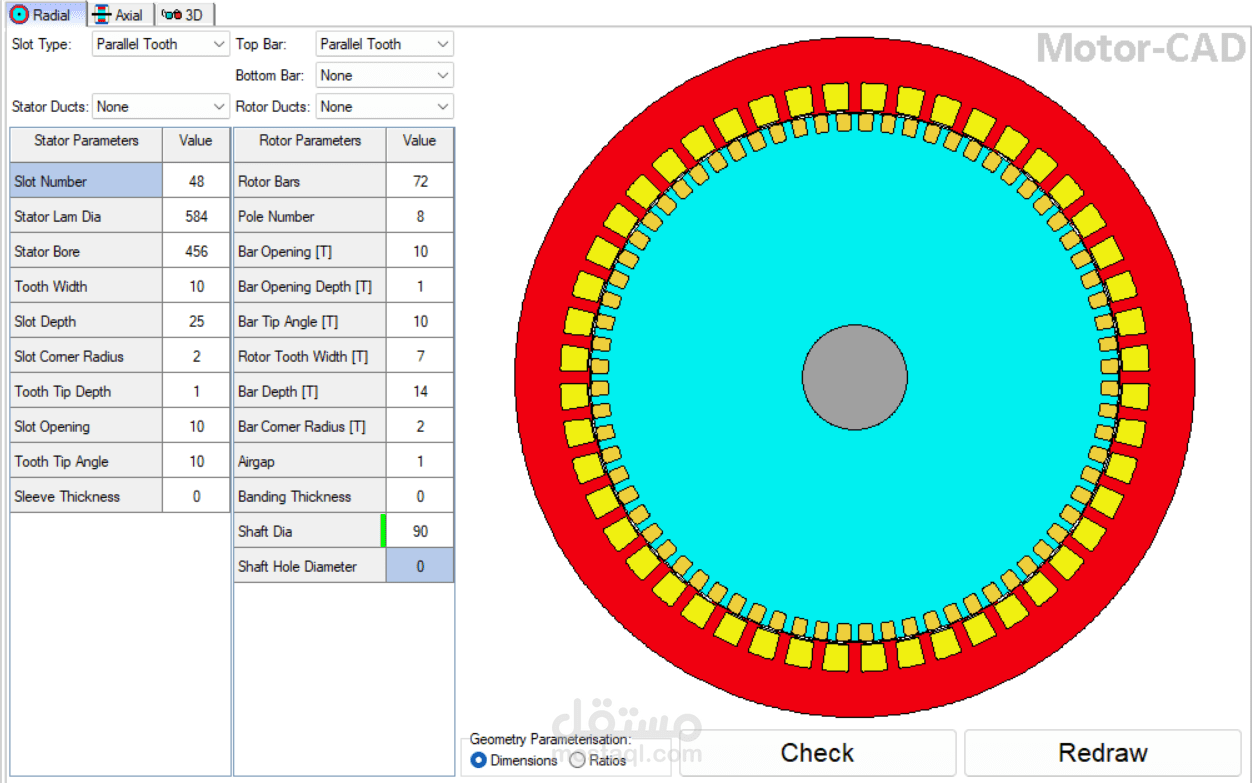Open the Bottom Bar dropdown
This screenshot has height=783, width=1254.
point(385,75)
